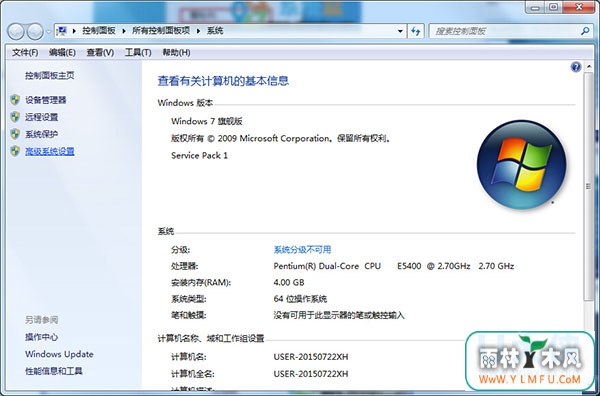Select the 所有控制面板项 breadcrumb
The height and width of the screenshot is (396, 600).
pos(161,31)
